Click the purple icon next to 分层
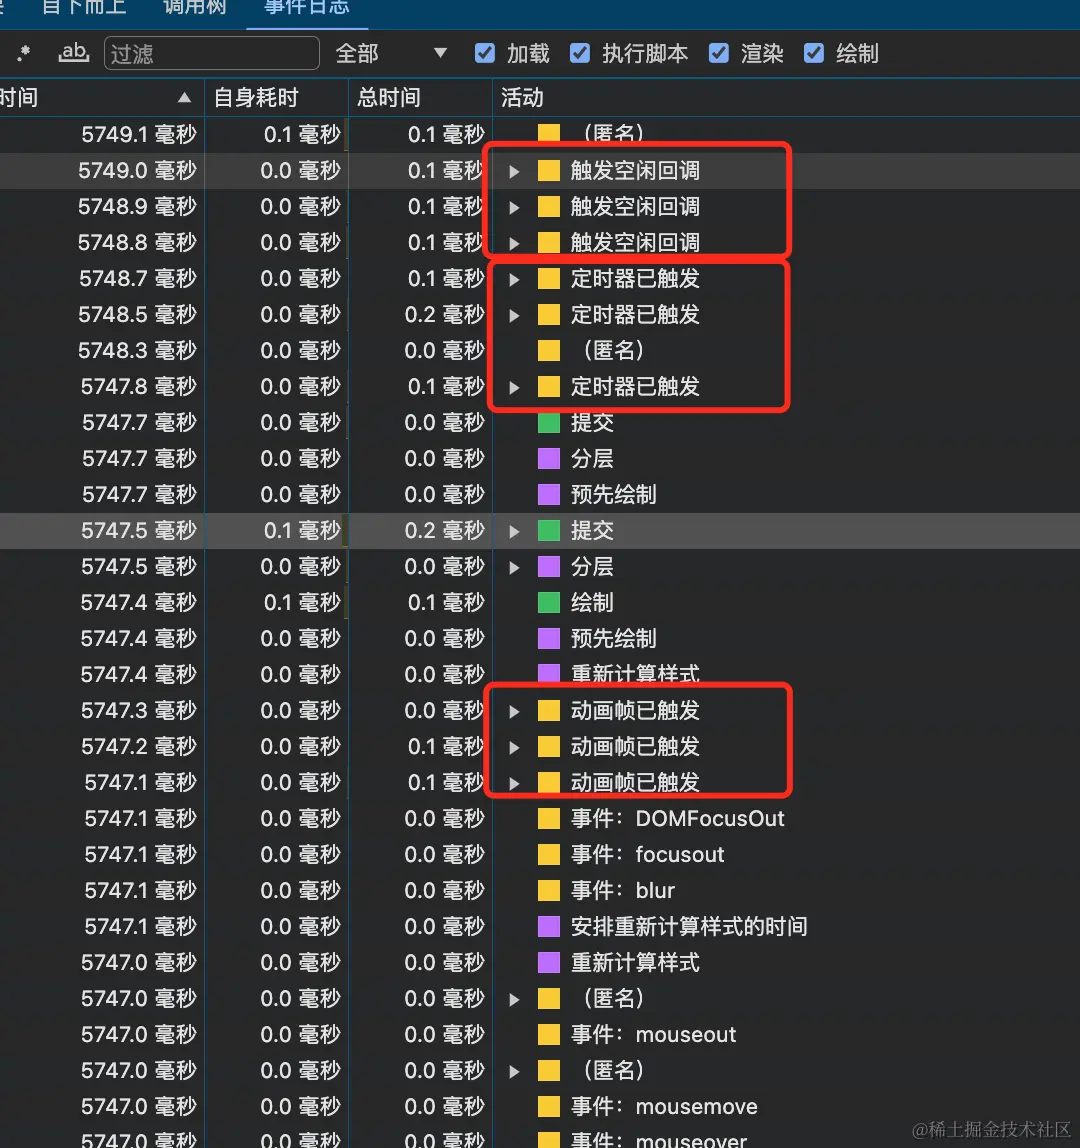Image resolution: width=1080 pixels, height=1148 pixels. click(548, 459)
